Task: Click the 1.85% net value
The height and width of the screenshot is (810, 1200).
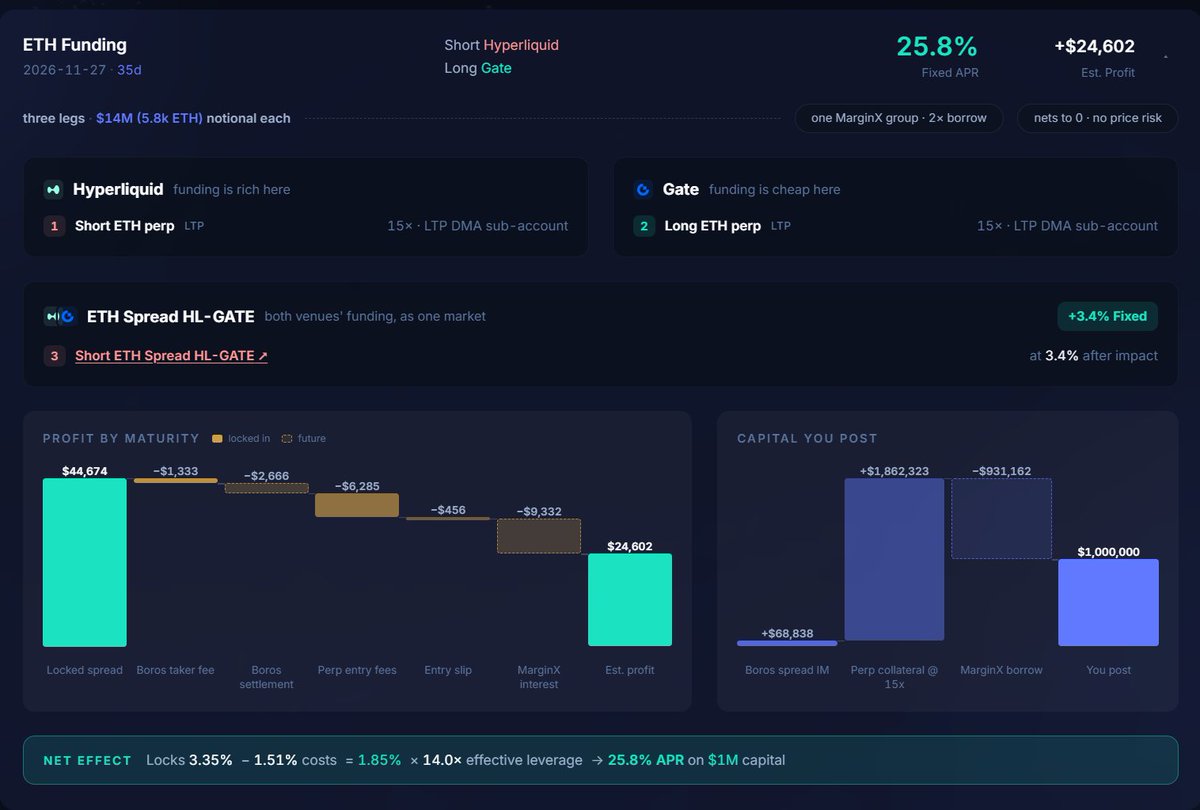Action: (x=380, y=760)
